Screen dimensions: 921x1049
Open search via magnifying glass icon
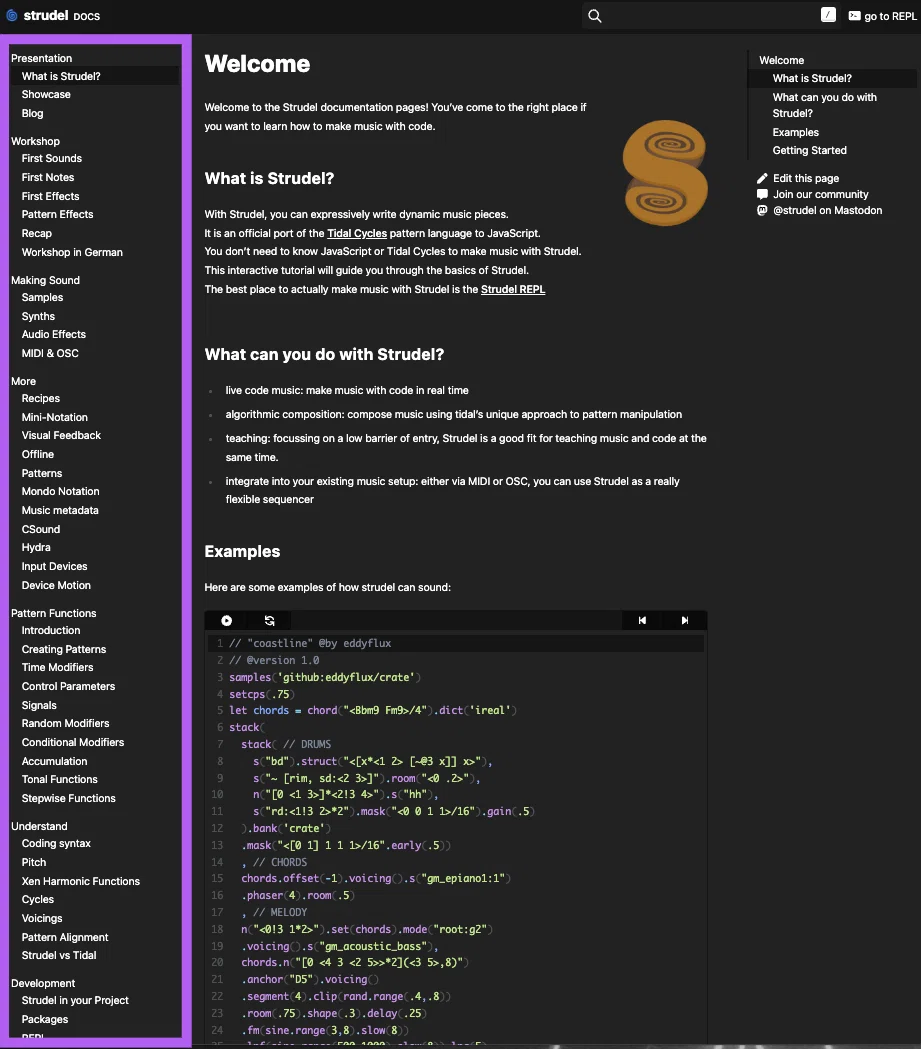[x=595, y=16]
